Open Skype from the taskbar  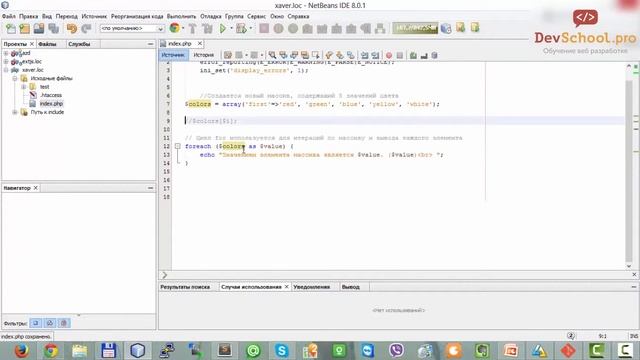click(x=281, y=351)
